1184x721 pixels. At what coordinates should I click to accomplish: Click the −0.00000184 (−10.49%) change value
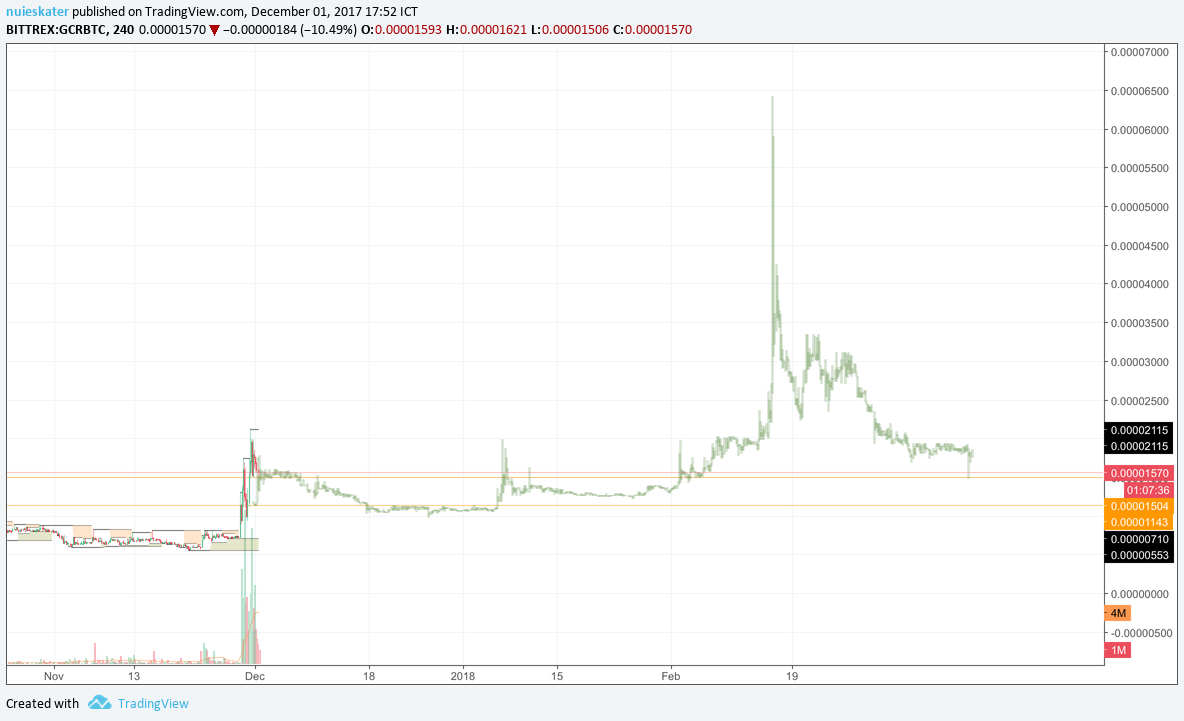pyautogui.click(x=291, y=29)
